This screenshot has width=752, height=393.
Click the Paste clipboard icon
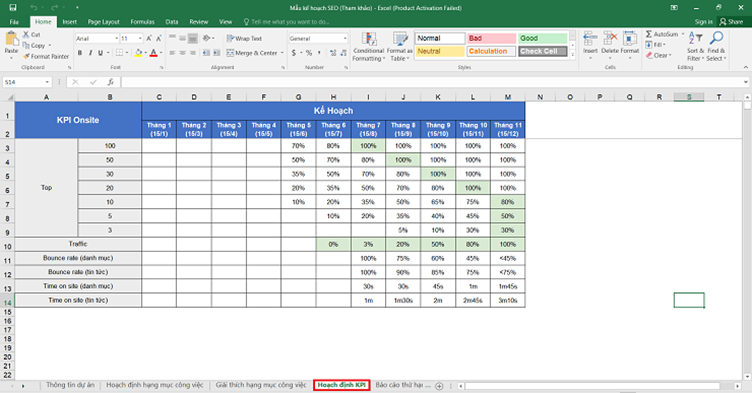11,38
